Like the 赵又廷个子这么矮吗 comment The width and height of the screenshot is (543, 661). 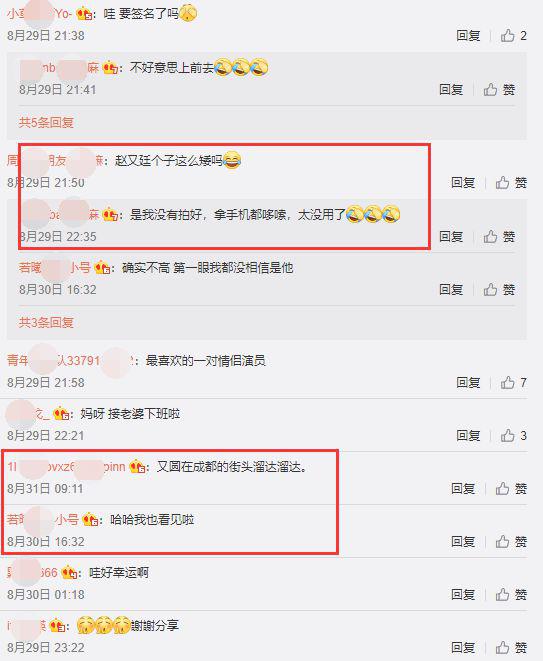(x=511, y=183)
